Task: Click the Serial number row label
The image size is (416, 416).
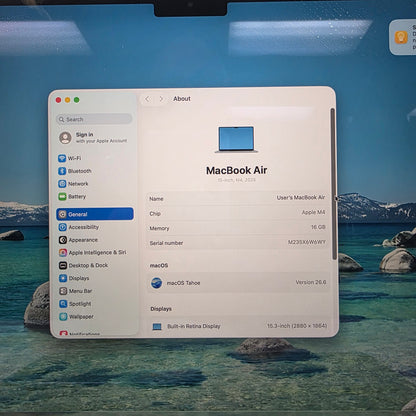Action: click(x=166, y=243)
